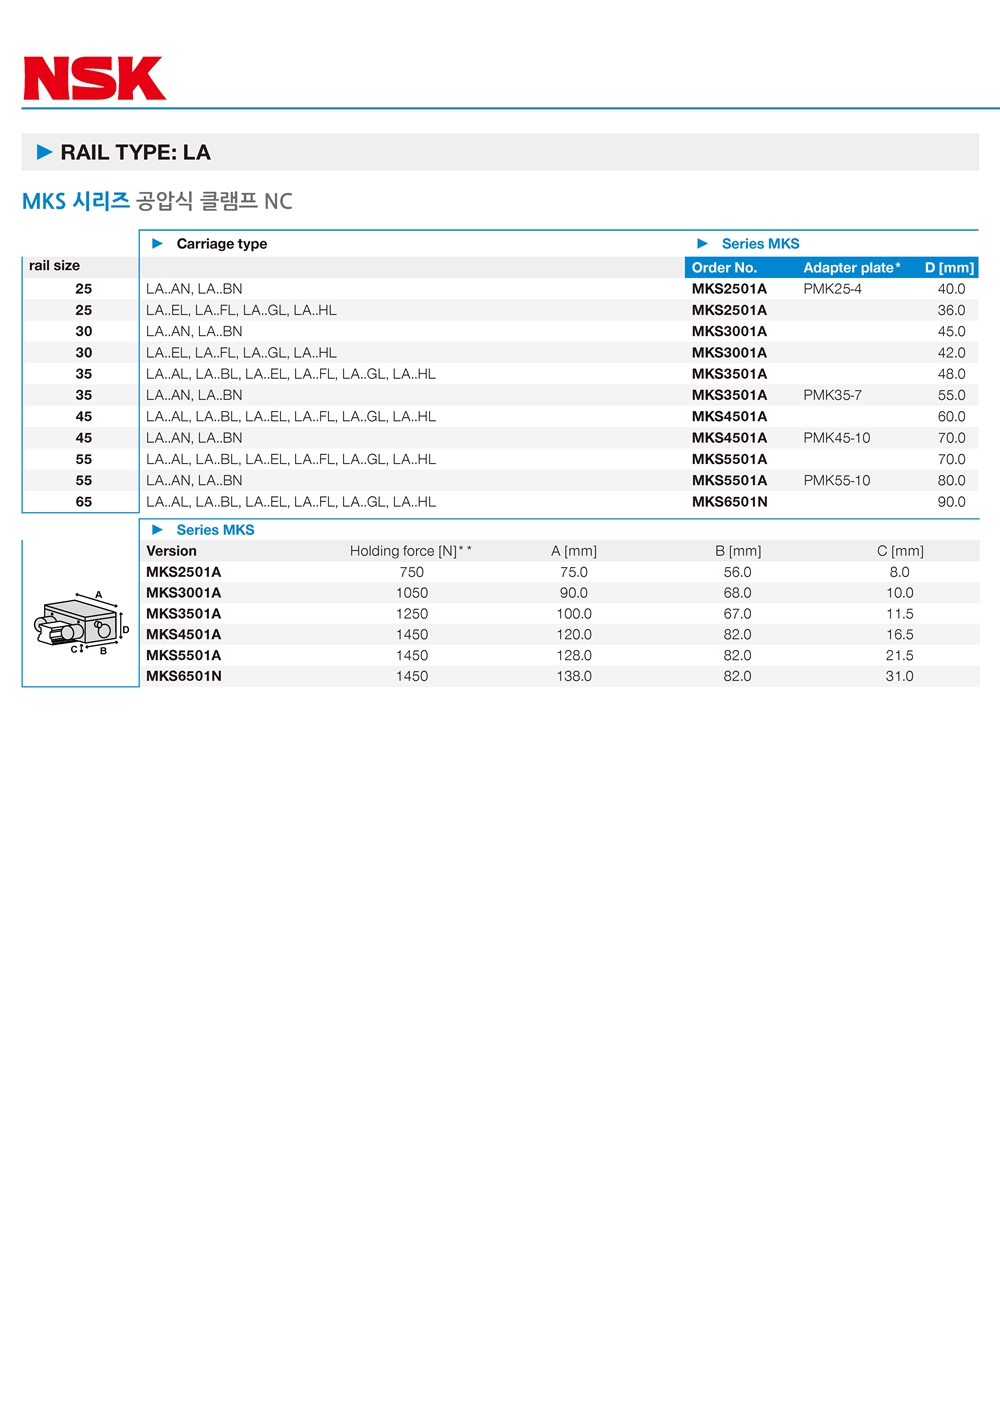Select "MKS3001A" in the Version column
This screenshot has width=1000, height=1415.
(183, 593)
